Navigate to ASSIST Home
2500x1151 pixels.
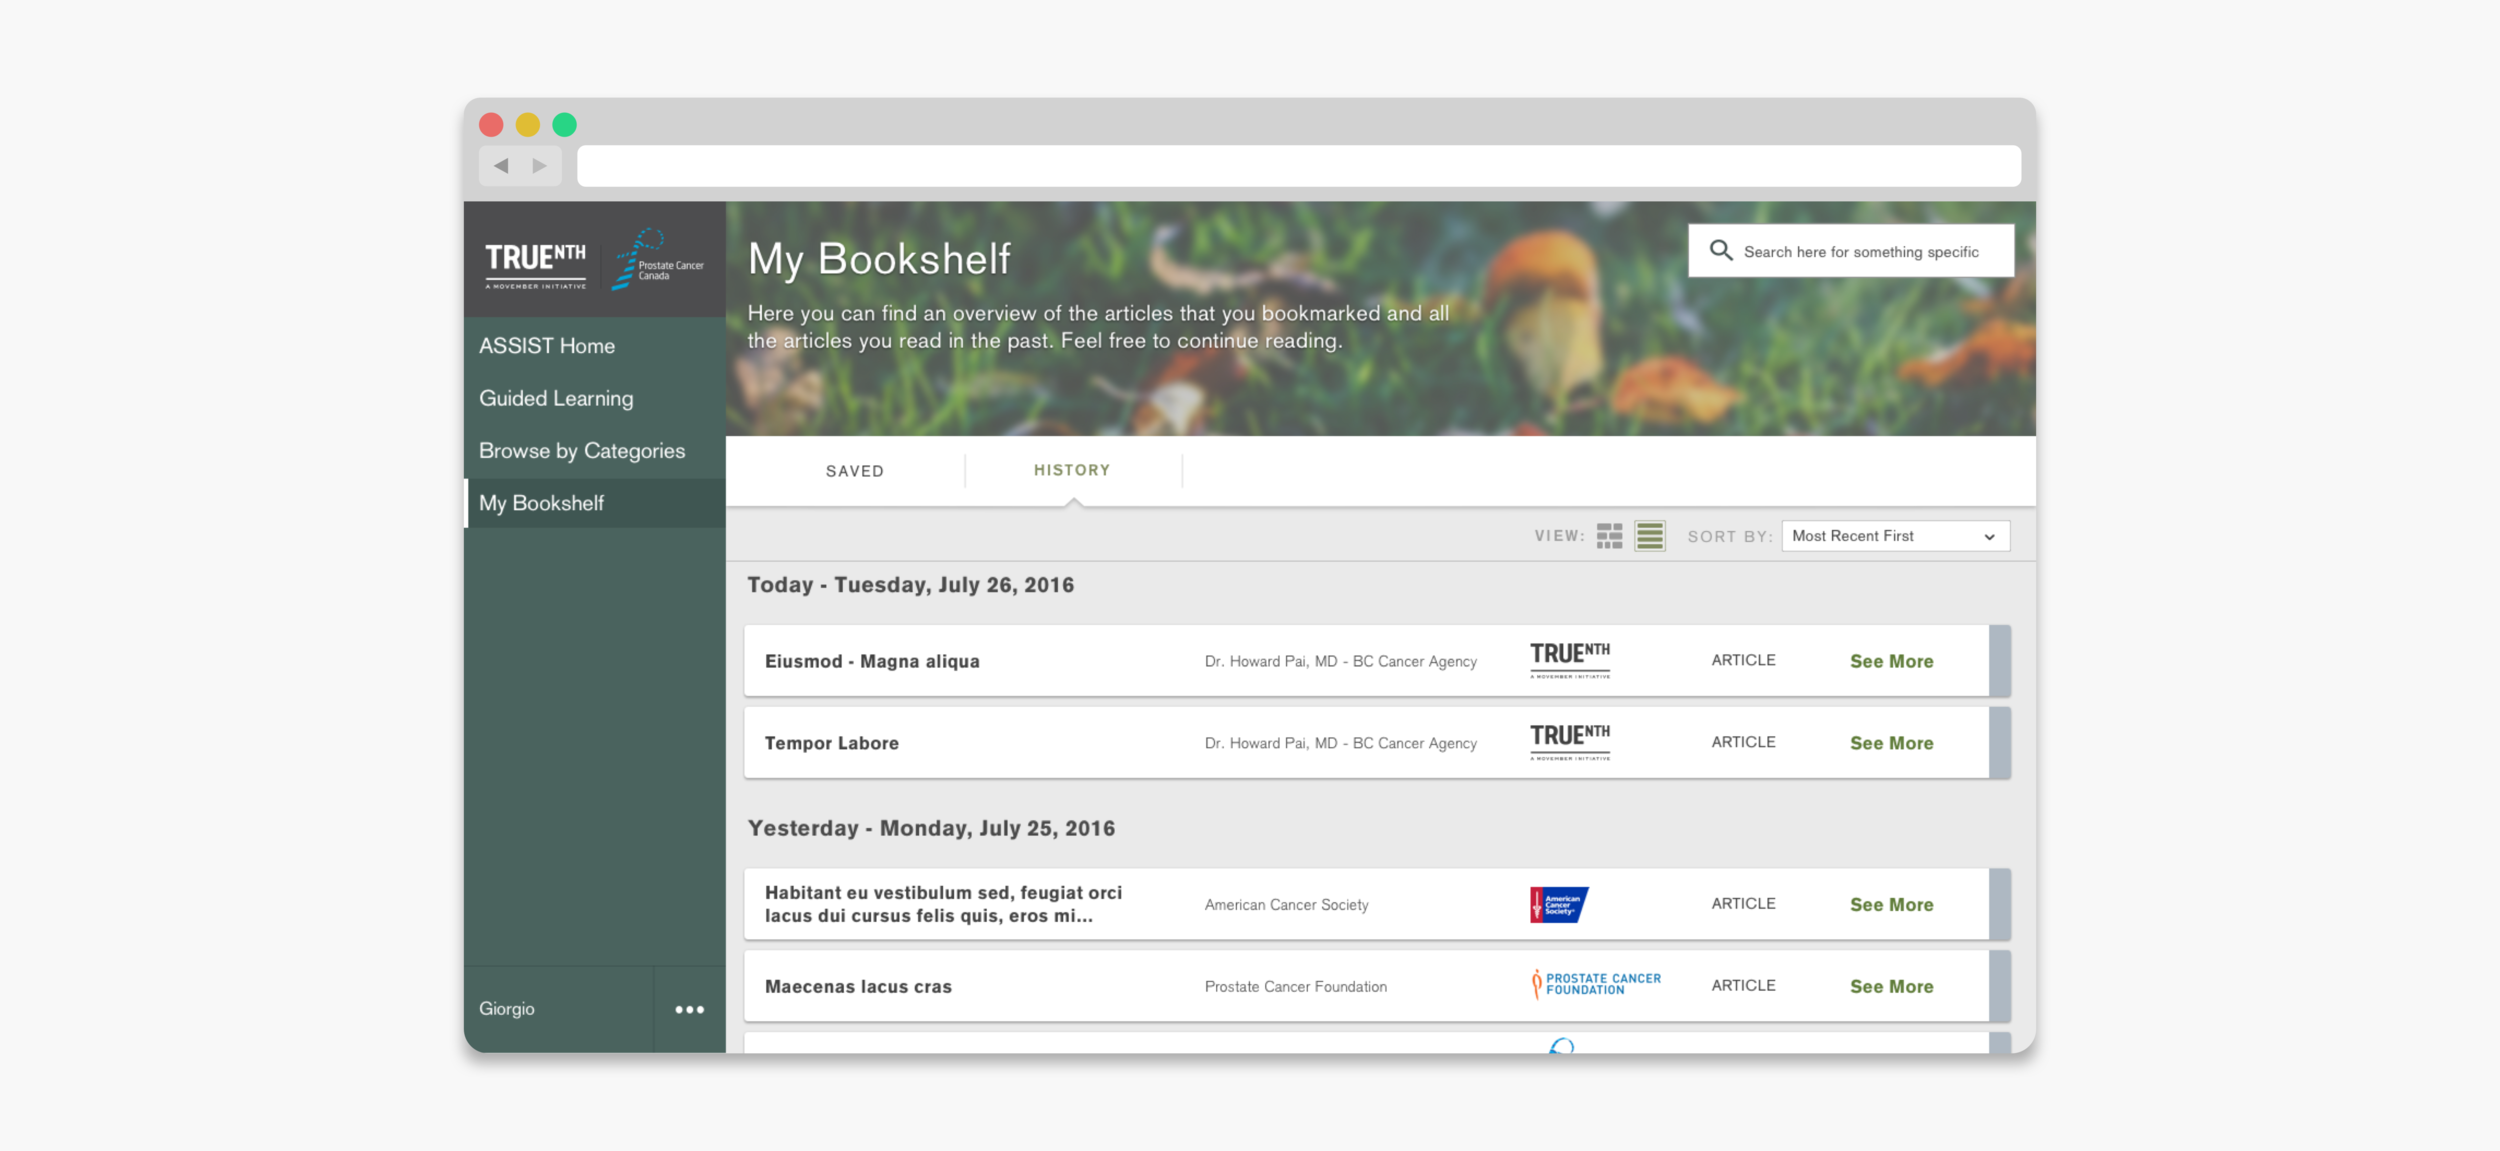(547, 346)
